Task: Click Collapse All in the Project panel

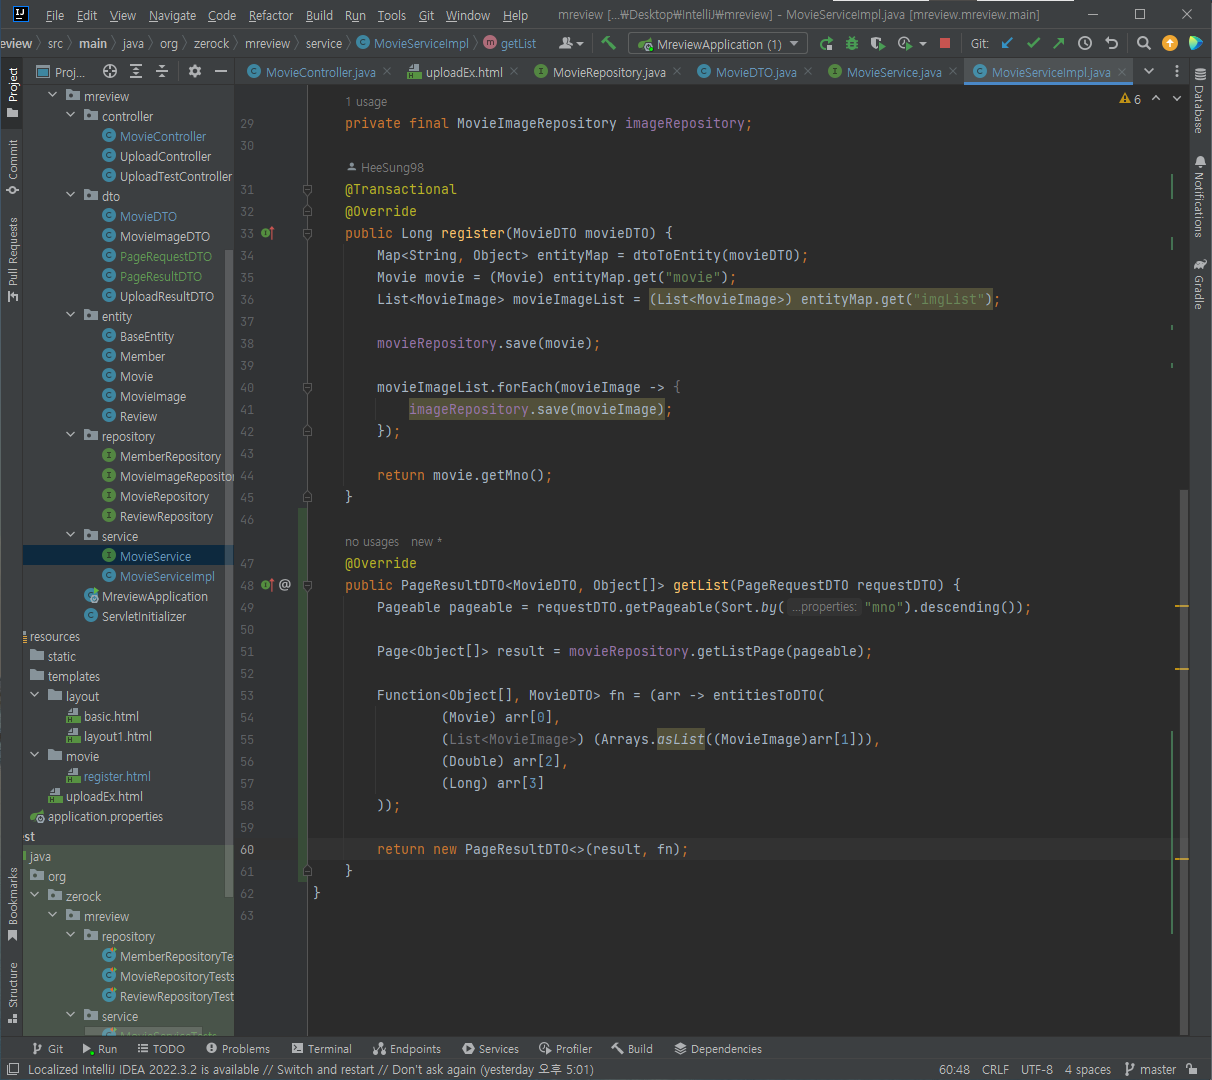Action: pyautogui.click(x=162, y=71)
